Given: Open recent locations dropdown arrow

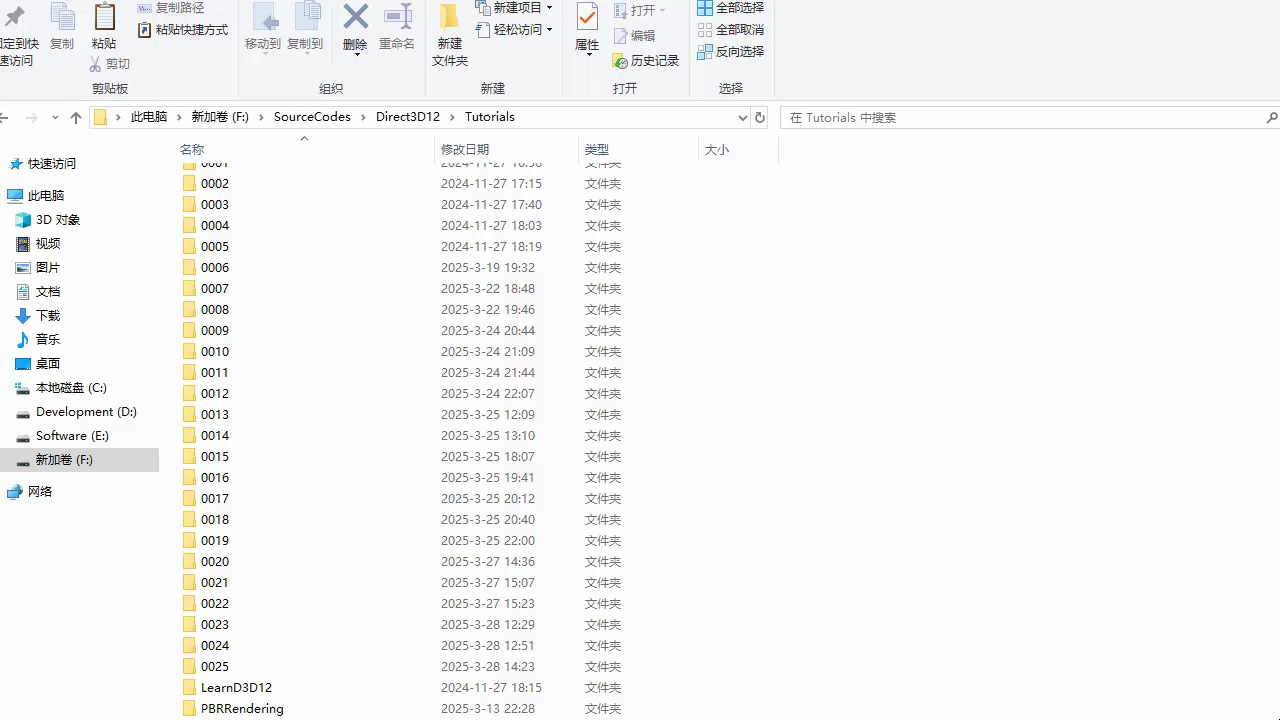Looking at the screenshot, I should tap(55, 118).
